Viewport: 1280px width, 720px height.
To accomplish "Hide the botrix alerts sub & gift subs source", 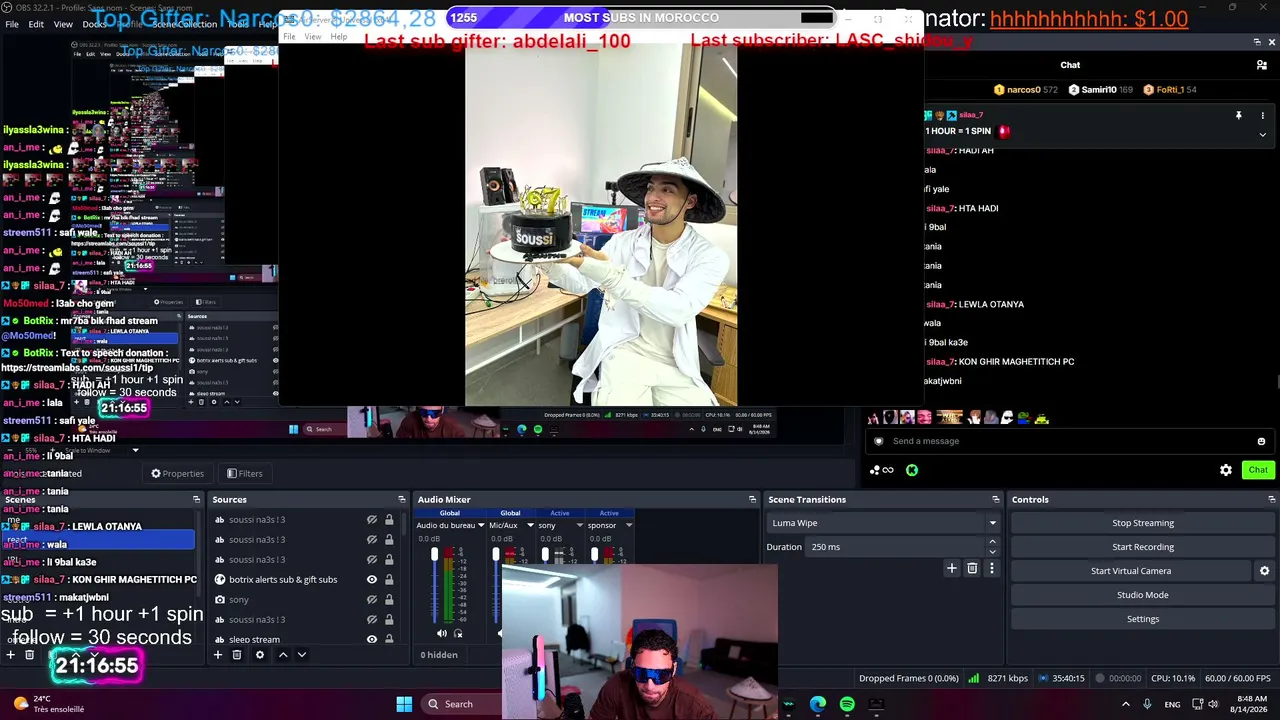I will [x=372, y=580].
